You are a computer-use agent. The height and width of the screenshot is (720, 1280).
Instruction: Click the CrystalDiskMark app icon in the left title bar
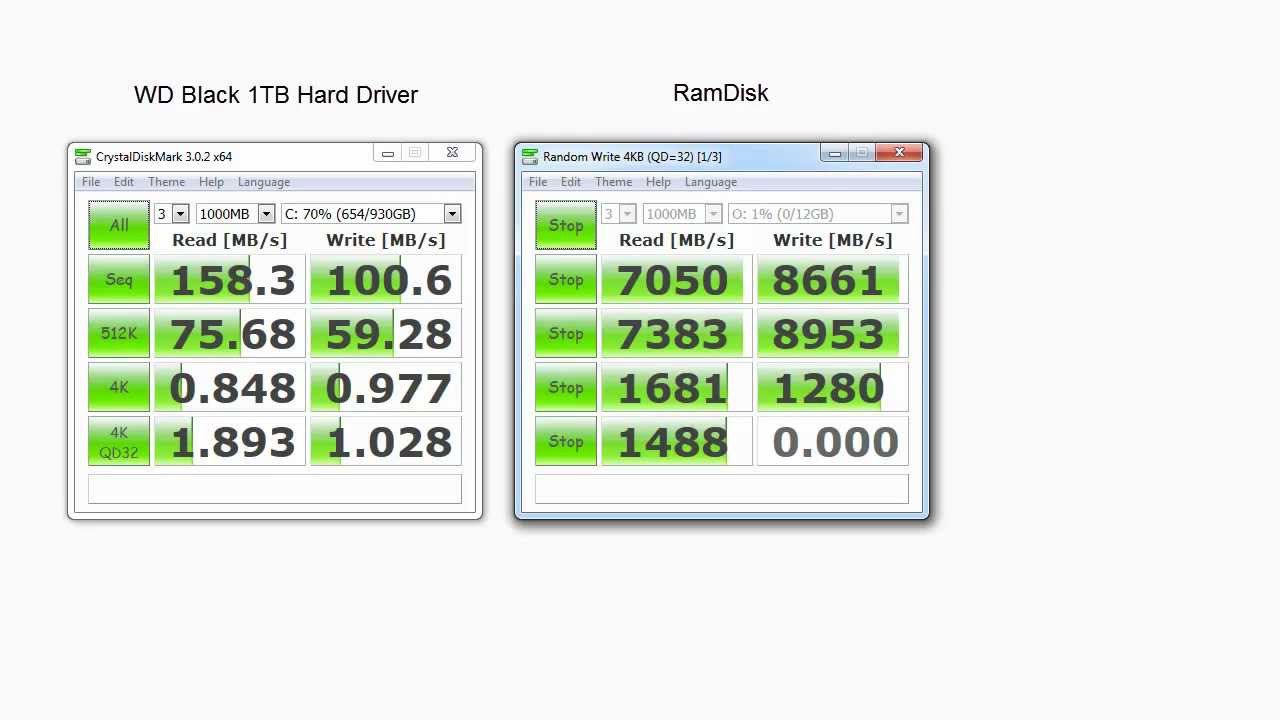(83, 156)
